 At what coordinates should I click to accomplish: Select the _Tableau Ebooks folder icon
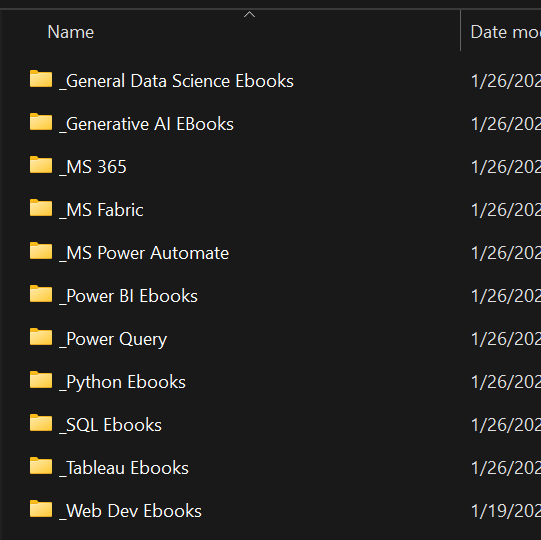coord(41,466)
